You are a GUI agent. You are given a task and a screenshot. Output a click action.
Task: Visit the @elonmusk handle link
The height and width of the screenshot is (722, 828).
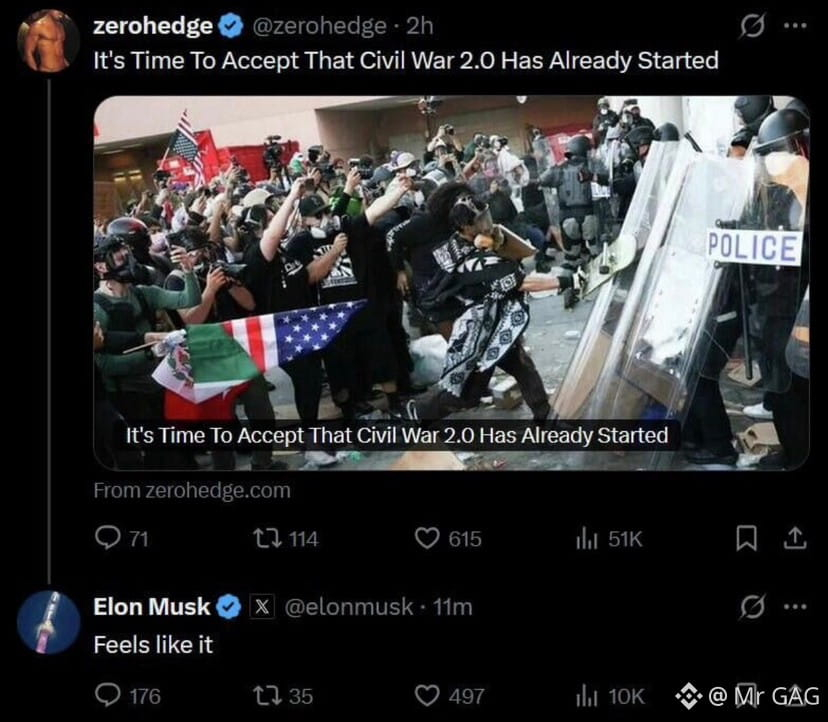(x=349, y=607)
